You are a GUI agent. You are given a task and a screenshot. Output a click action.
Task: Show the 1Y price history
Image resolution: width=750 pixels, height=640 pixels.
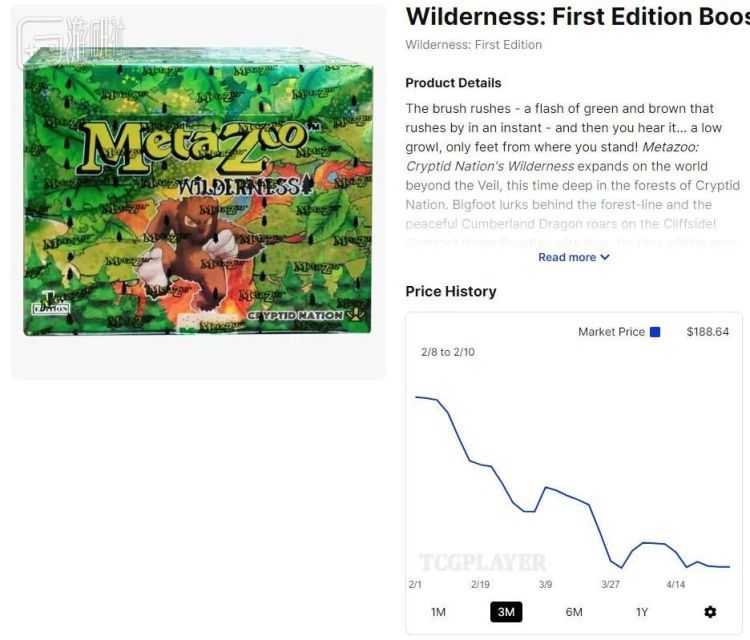[x=642, y=612]
